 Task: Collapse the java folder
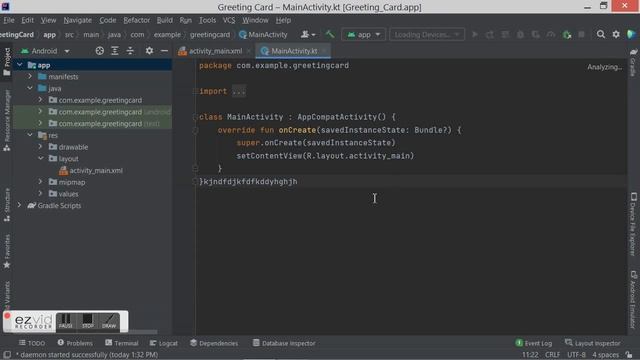point(30,88)
